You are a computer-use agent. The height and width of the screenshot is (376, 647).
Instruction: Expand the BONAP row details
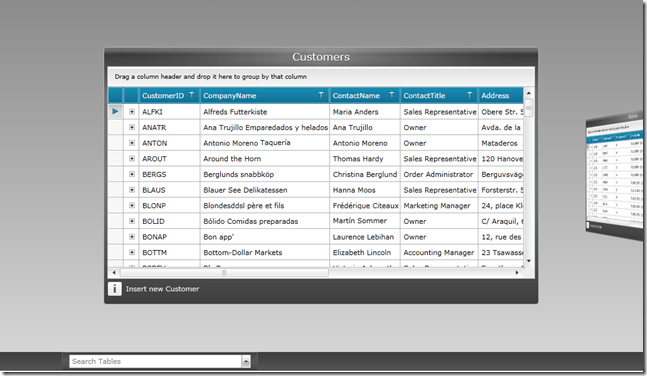[132, 236]
